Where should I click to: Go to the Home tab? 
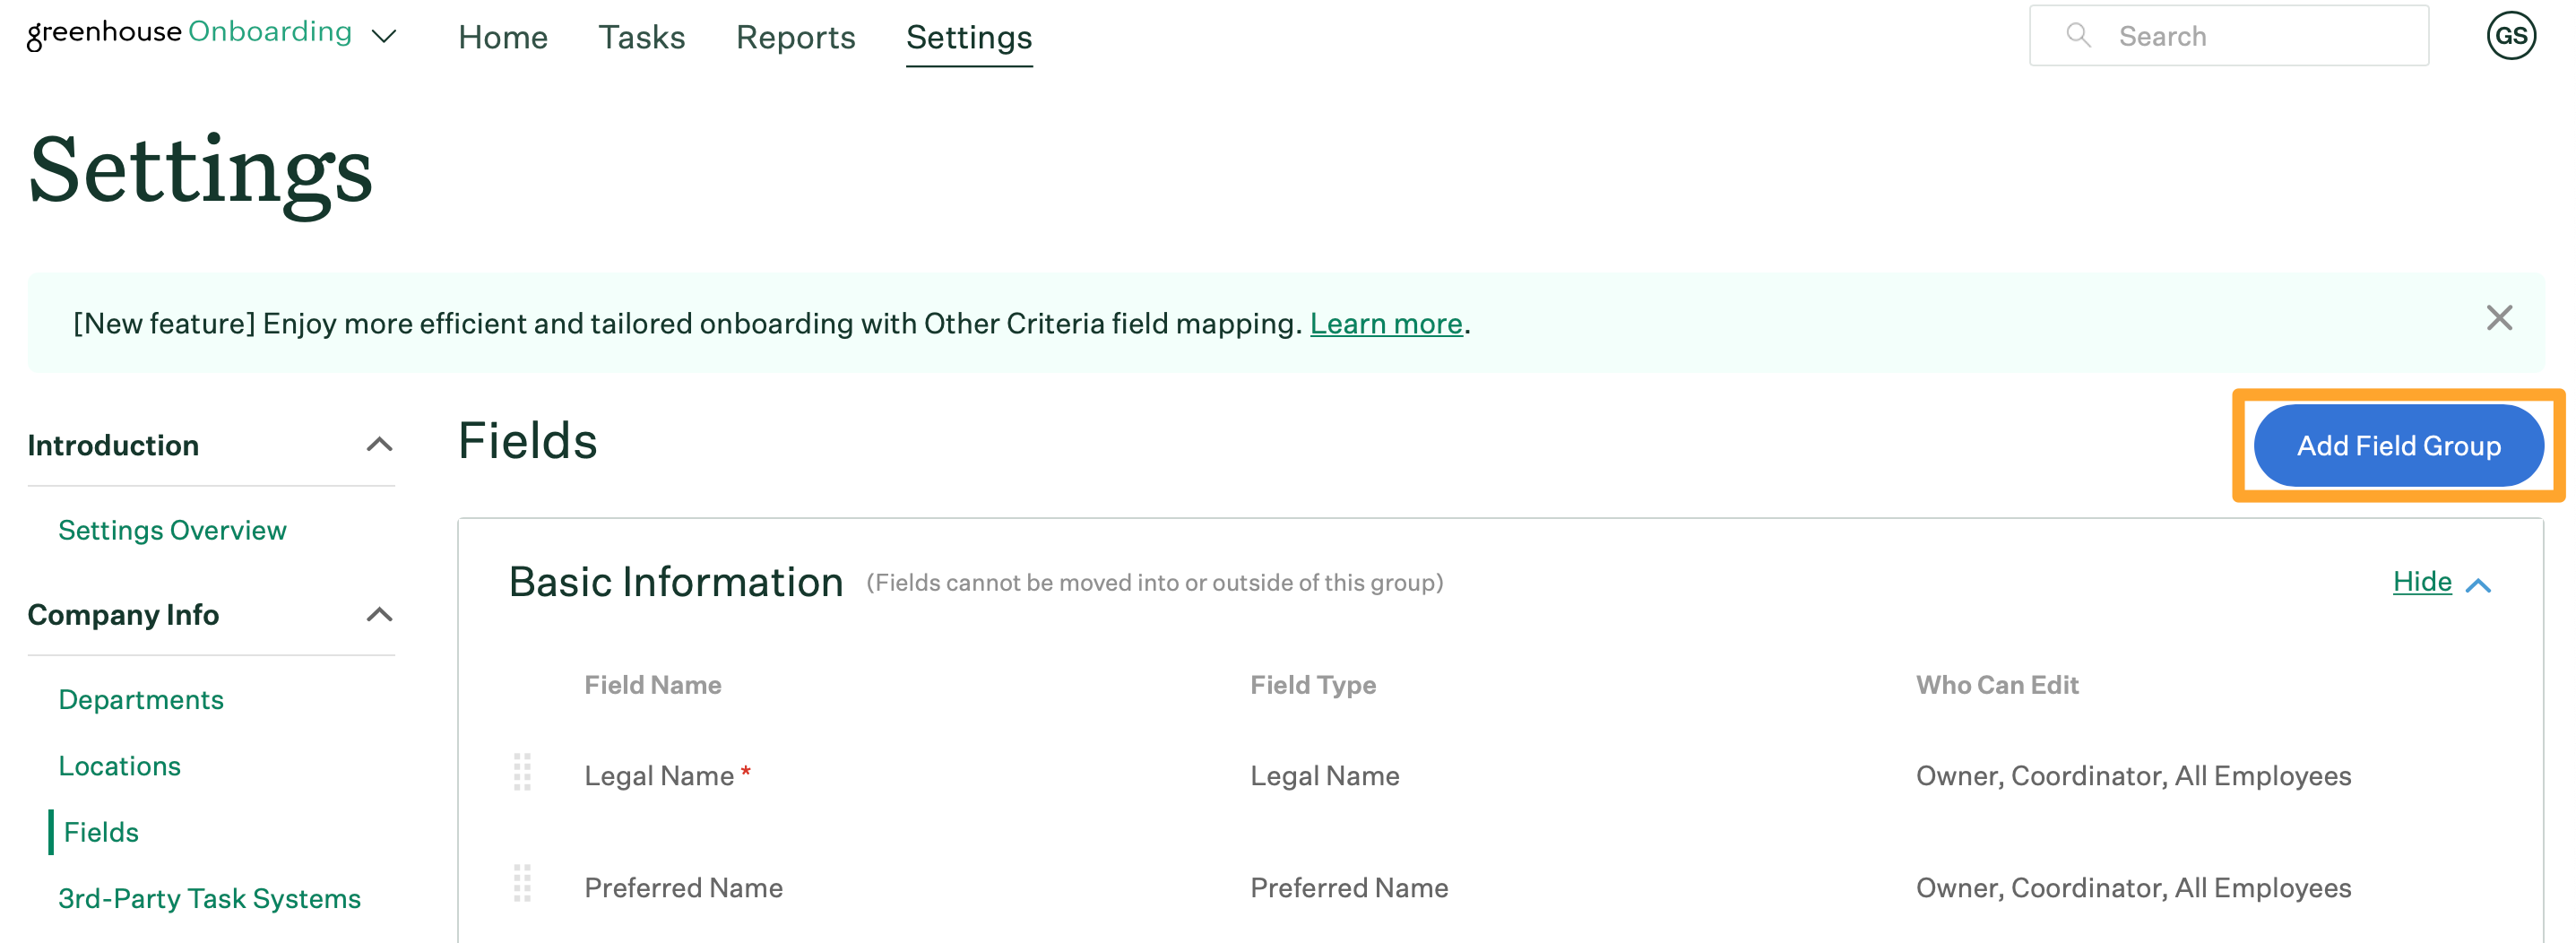click(x=503, y=37)
